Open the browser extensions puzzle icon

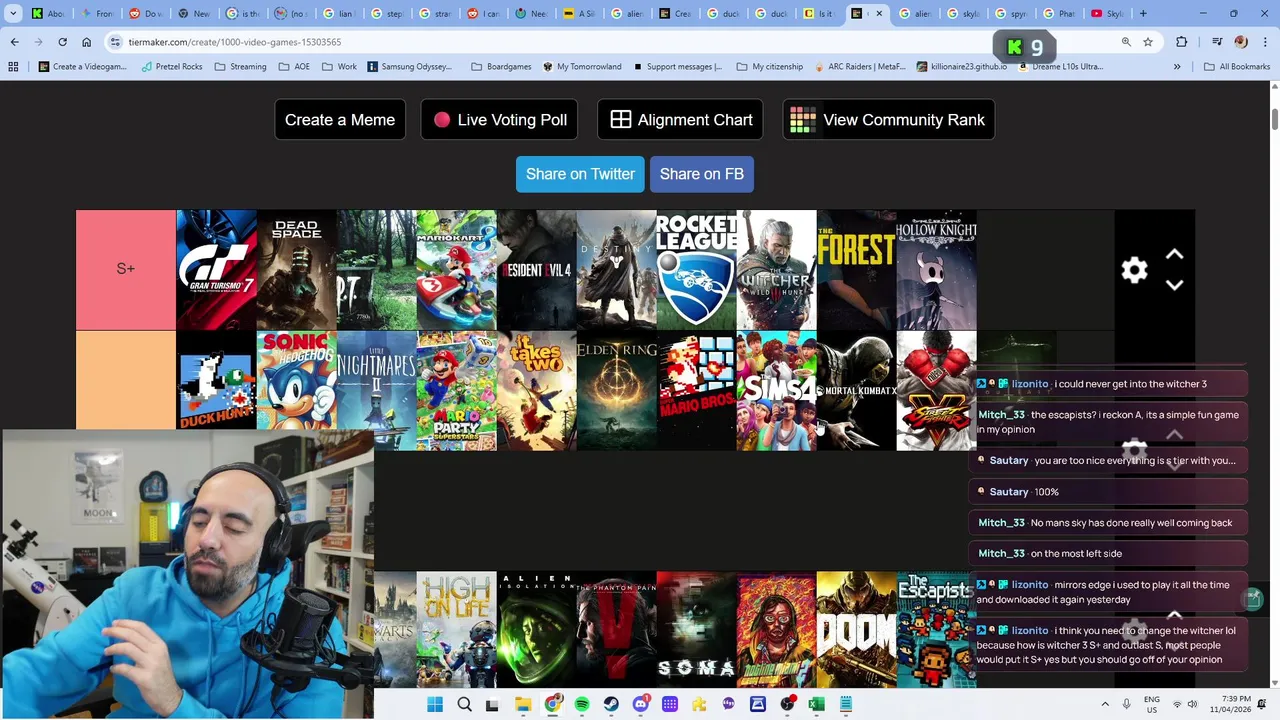[1182, 42]
